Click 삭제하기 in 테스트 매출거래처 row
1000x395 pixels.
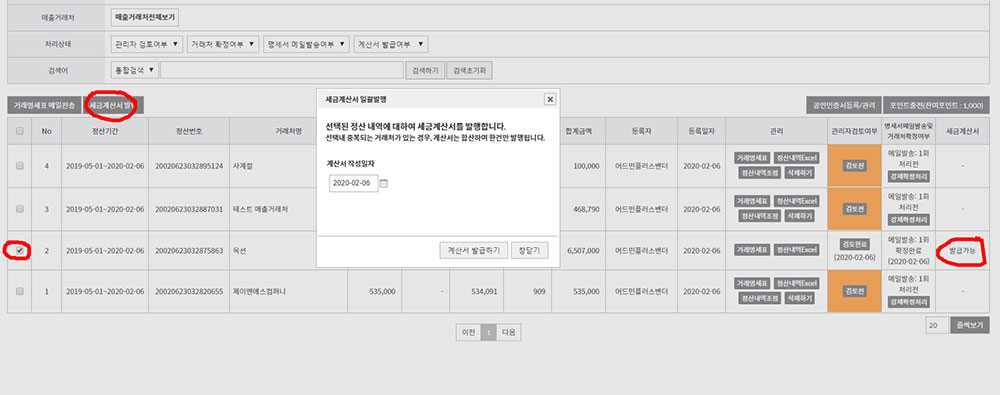799,216
